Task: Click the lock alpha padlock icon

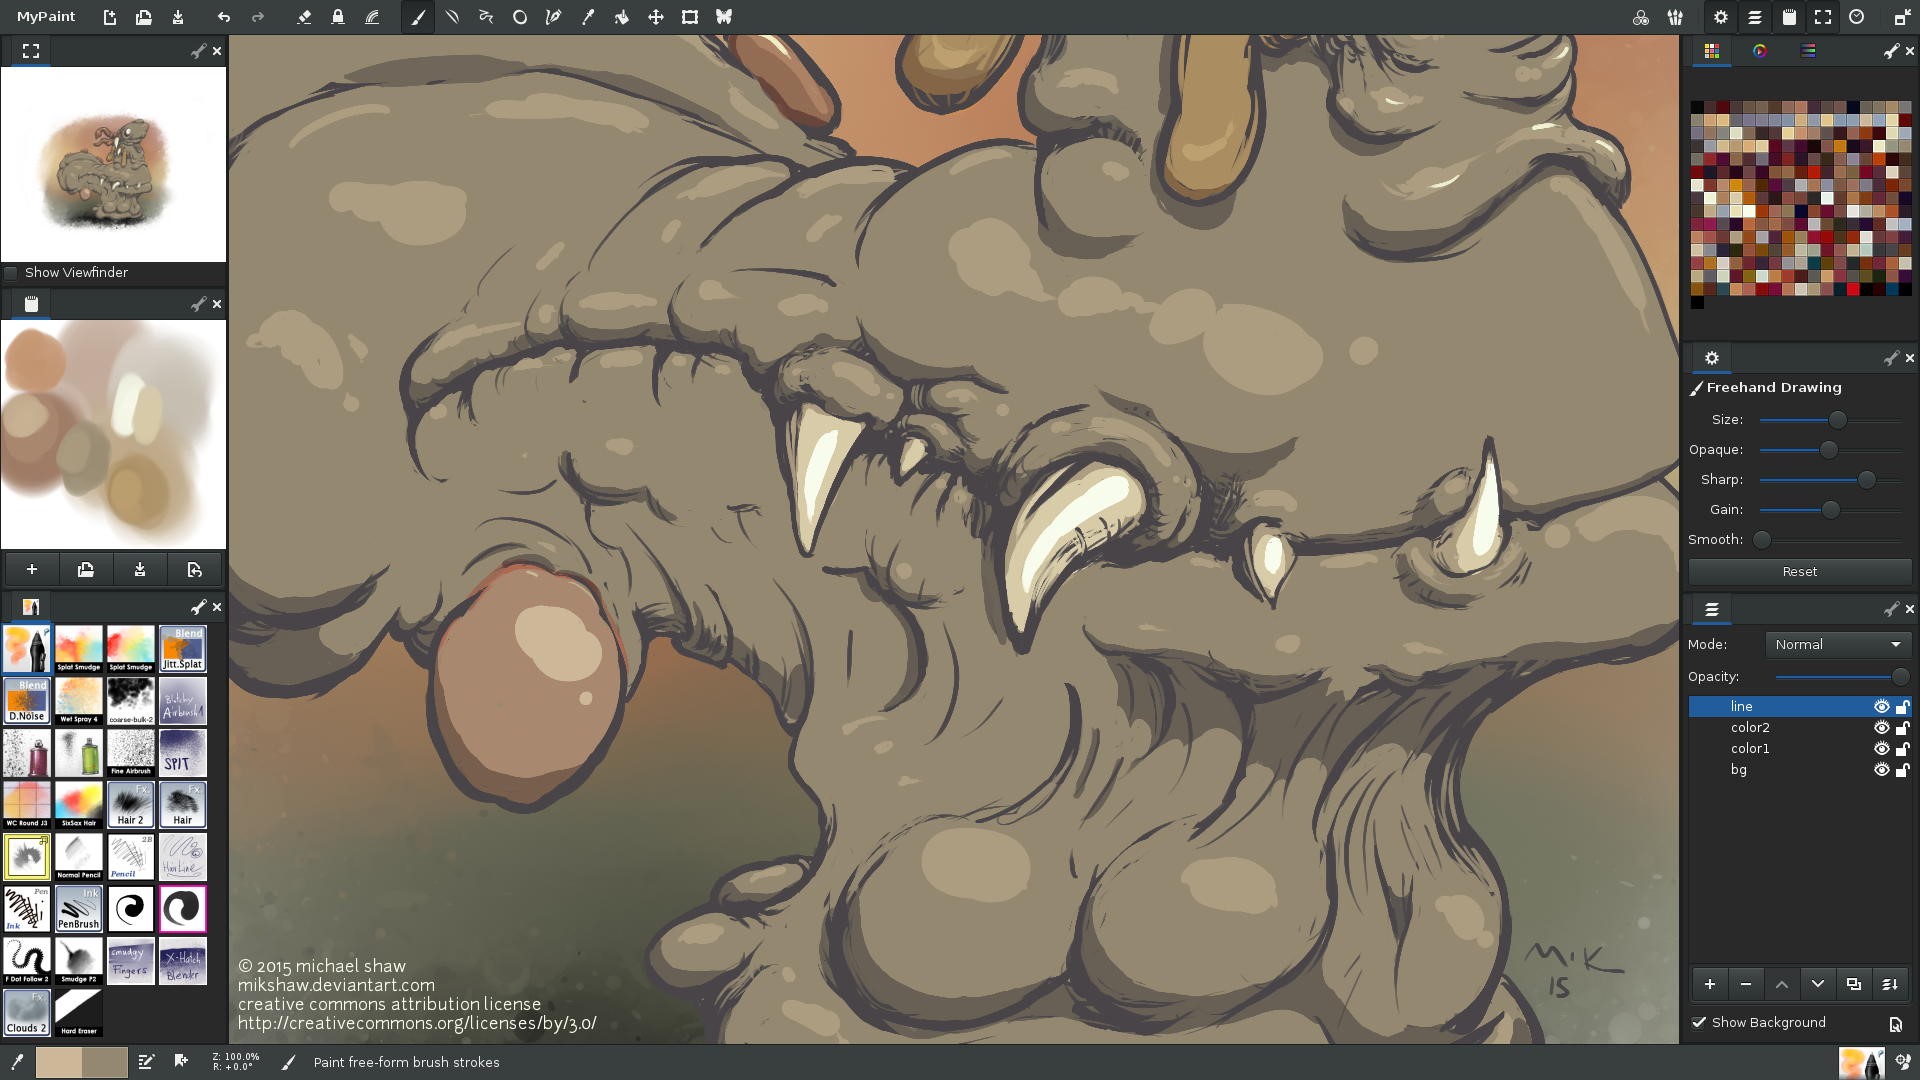Action: click(x=338, y=17)
